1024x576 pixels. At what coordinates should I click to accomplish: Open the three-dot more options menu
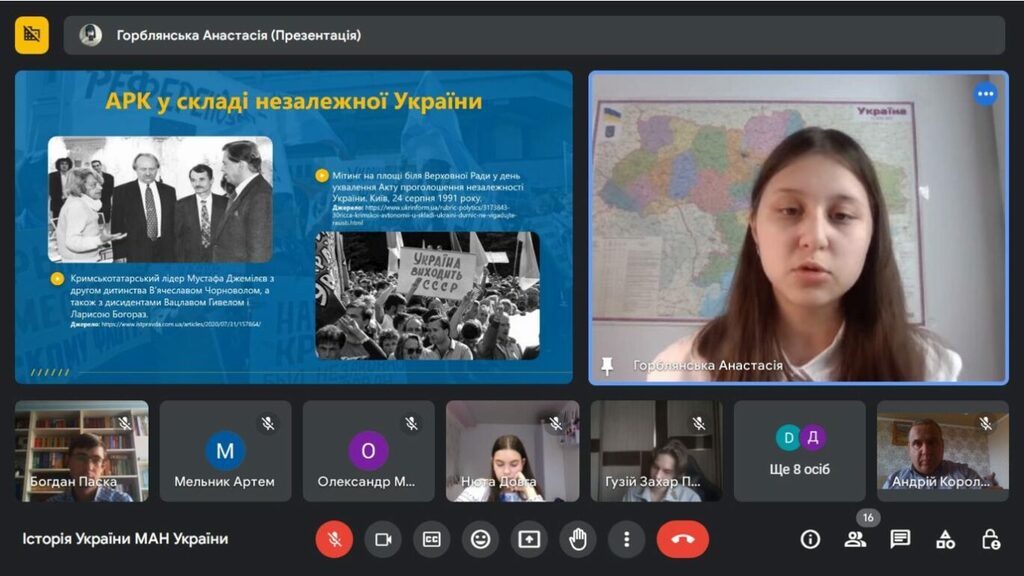[626, 539]
